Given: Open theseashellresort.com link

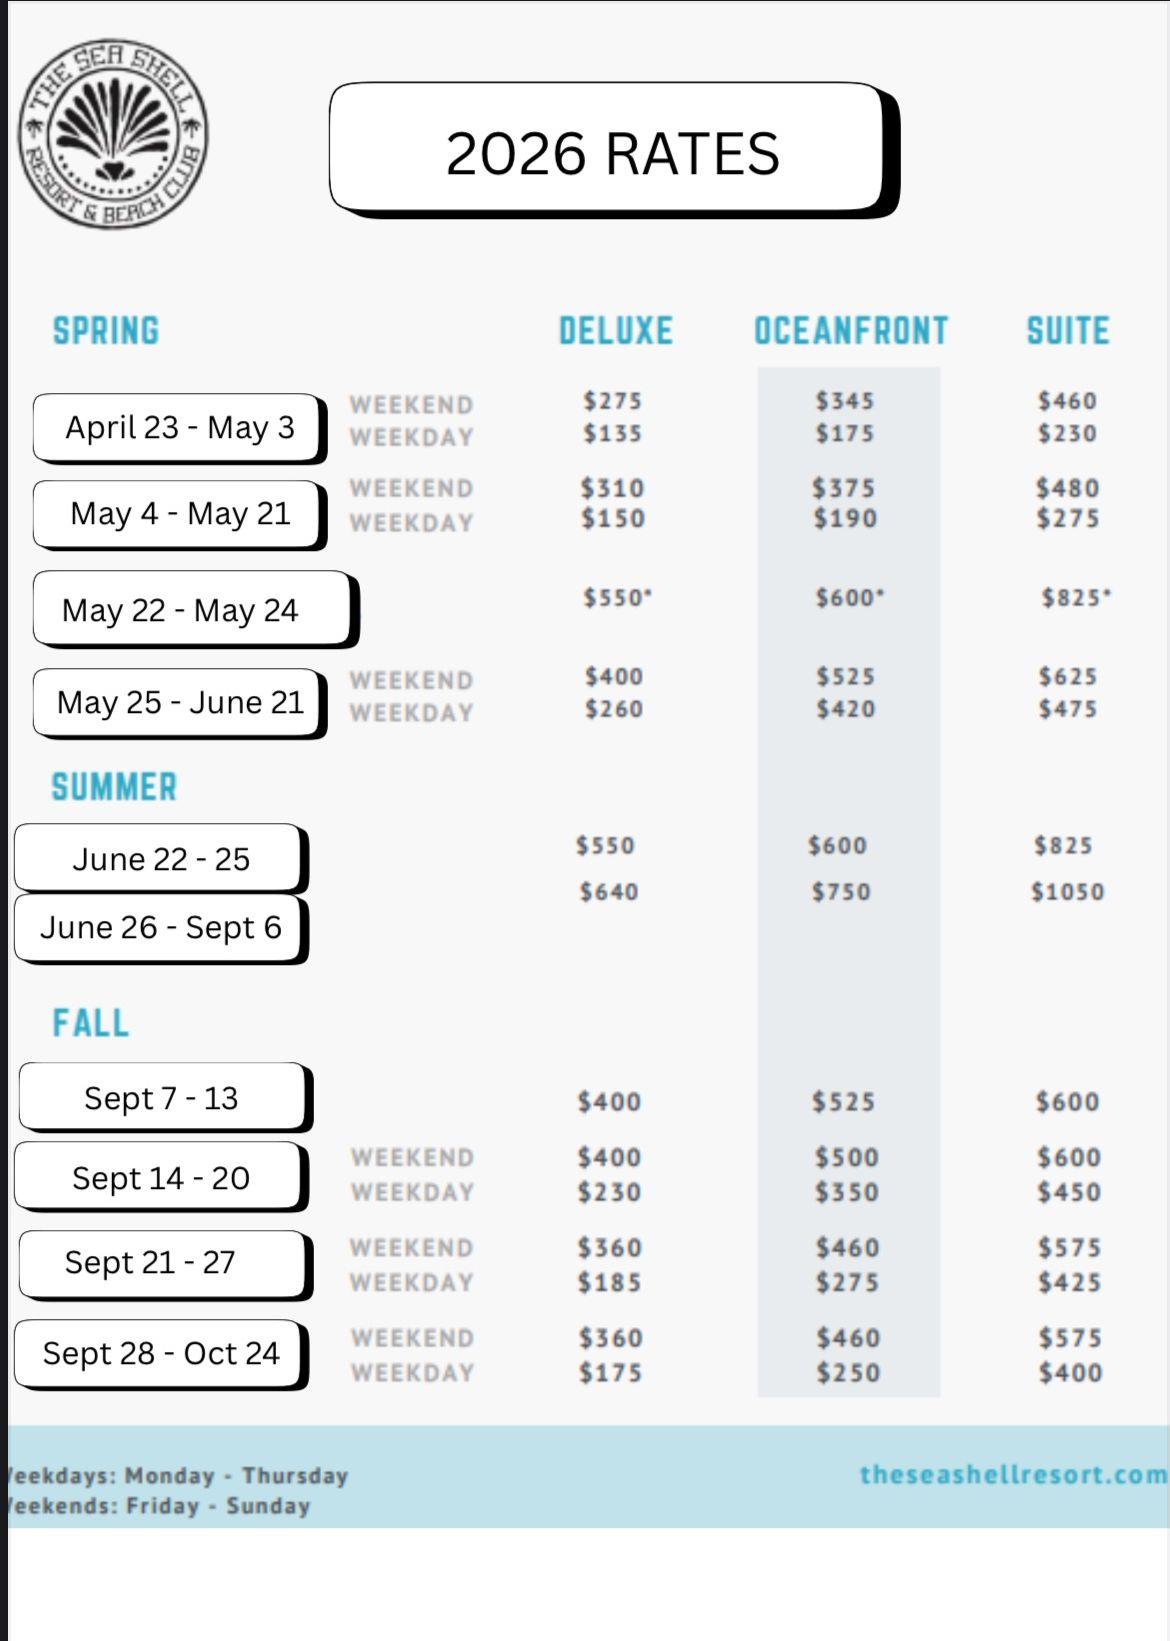Looking at the screenshot, I should coord(1013,1474).
